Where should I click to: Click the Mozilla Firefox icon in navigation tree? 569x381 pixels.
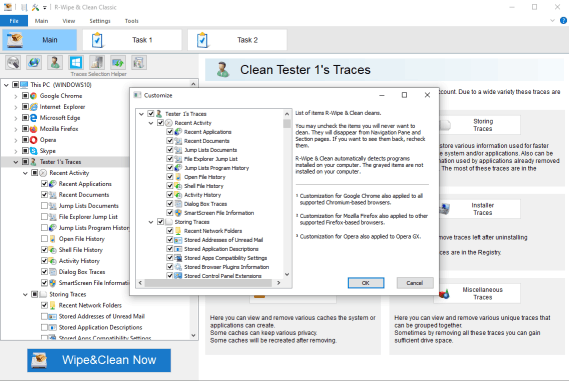pyautogui.click(x=34, y=129)
